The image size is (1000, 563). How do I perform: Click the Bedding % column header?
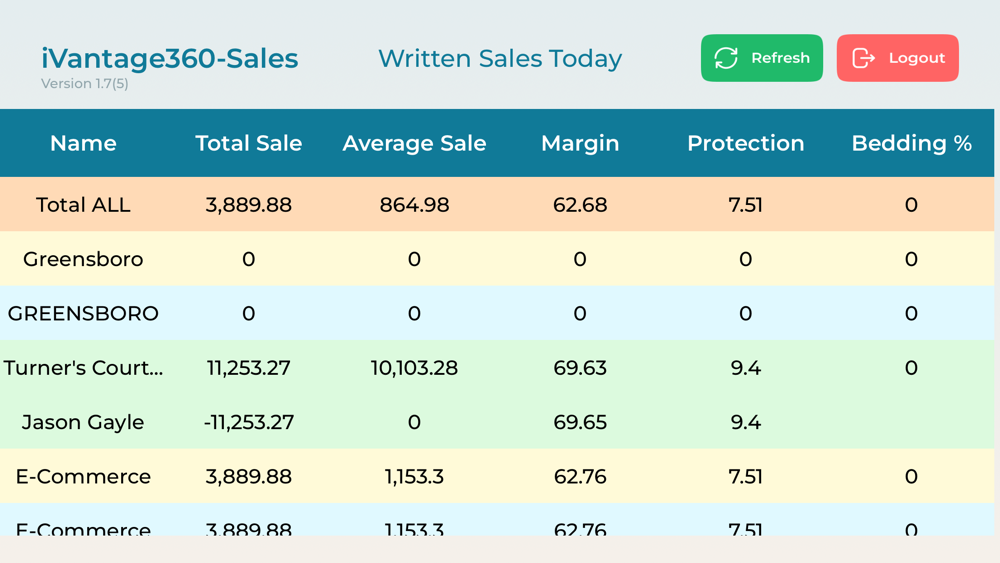(x=911, y=143)
